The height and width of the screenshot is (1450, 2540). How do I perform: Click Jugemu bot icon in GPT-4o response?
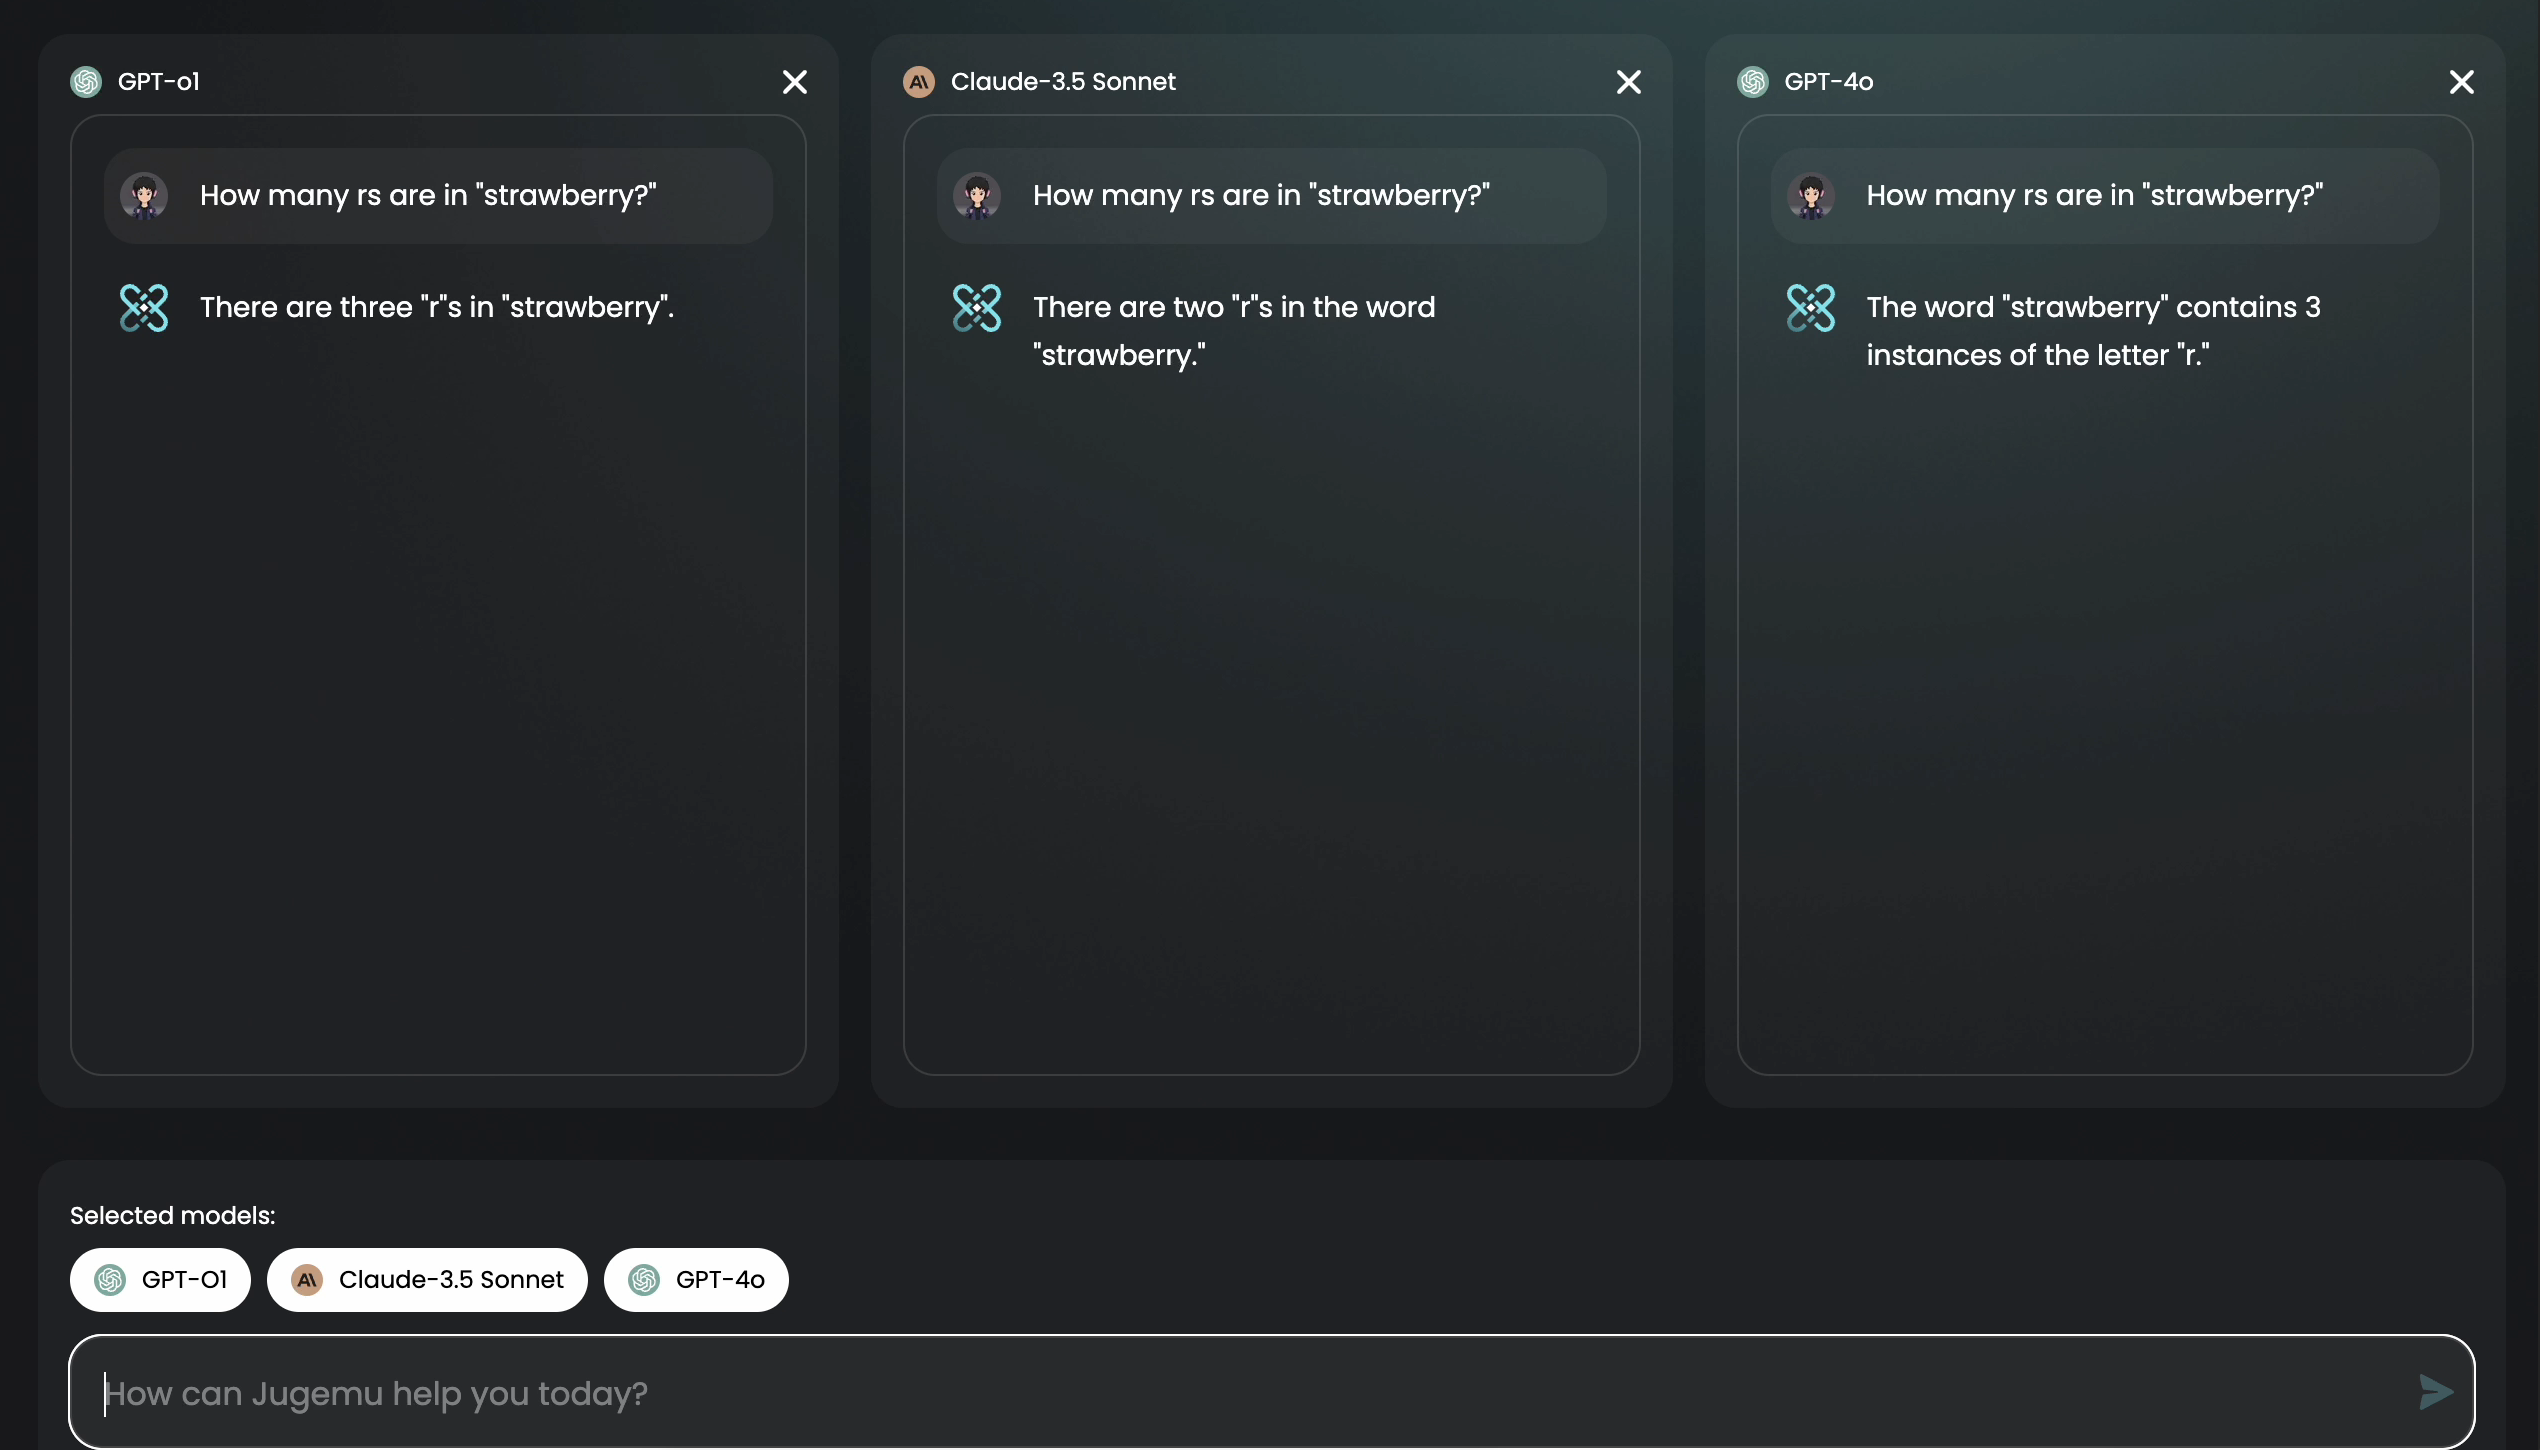1810,308
